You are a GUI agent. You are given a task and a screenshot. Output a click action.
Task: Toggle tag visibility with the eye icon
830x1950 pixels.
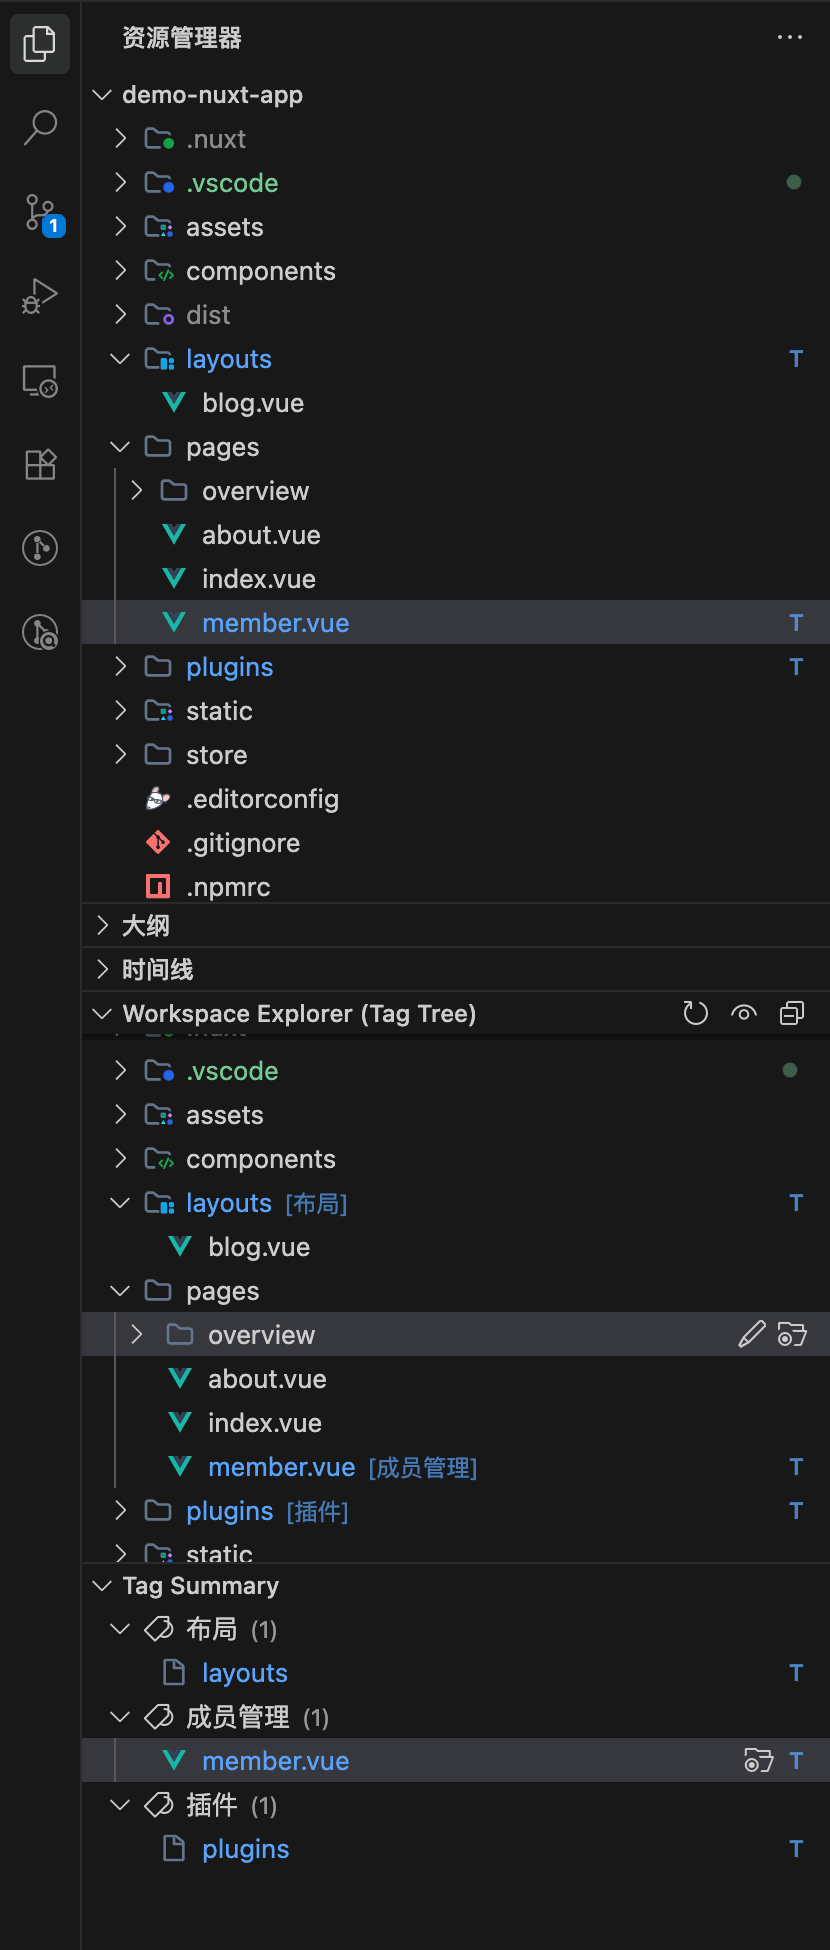pos(744,1013)
